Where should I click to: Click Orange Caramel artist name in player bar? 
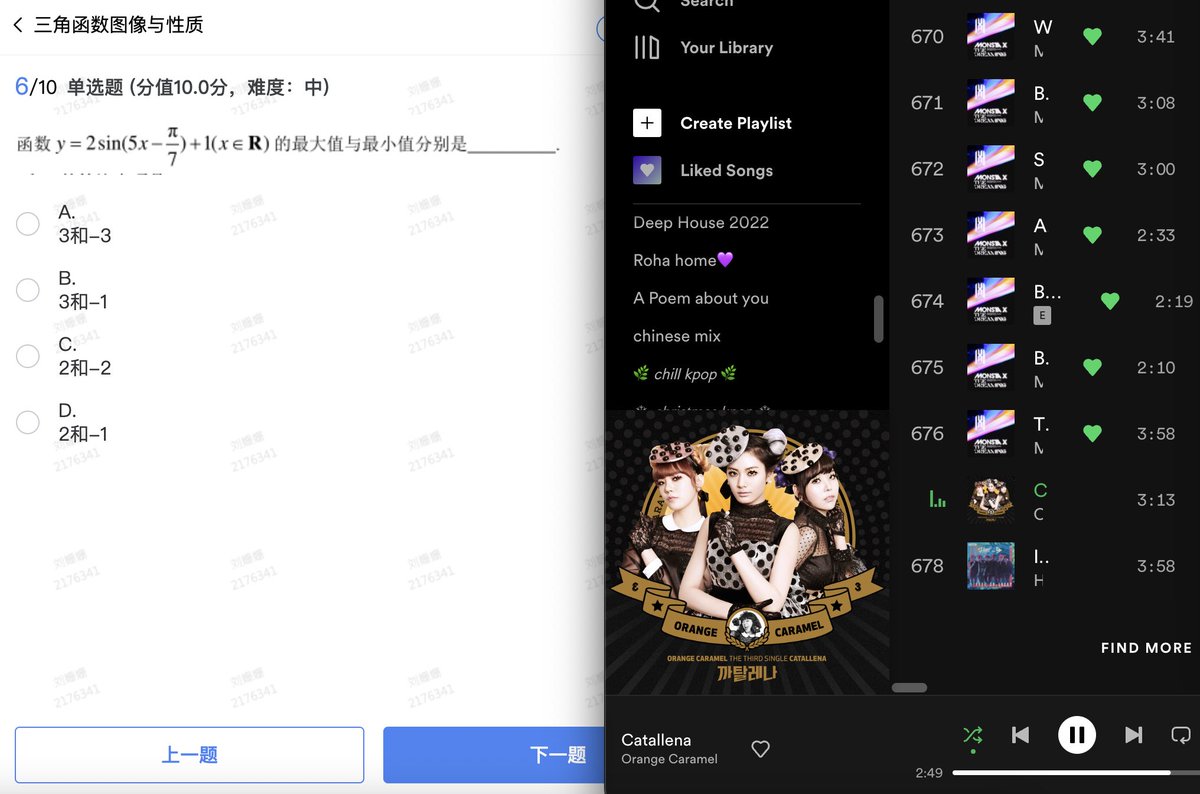(669, 759)
